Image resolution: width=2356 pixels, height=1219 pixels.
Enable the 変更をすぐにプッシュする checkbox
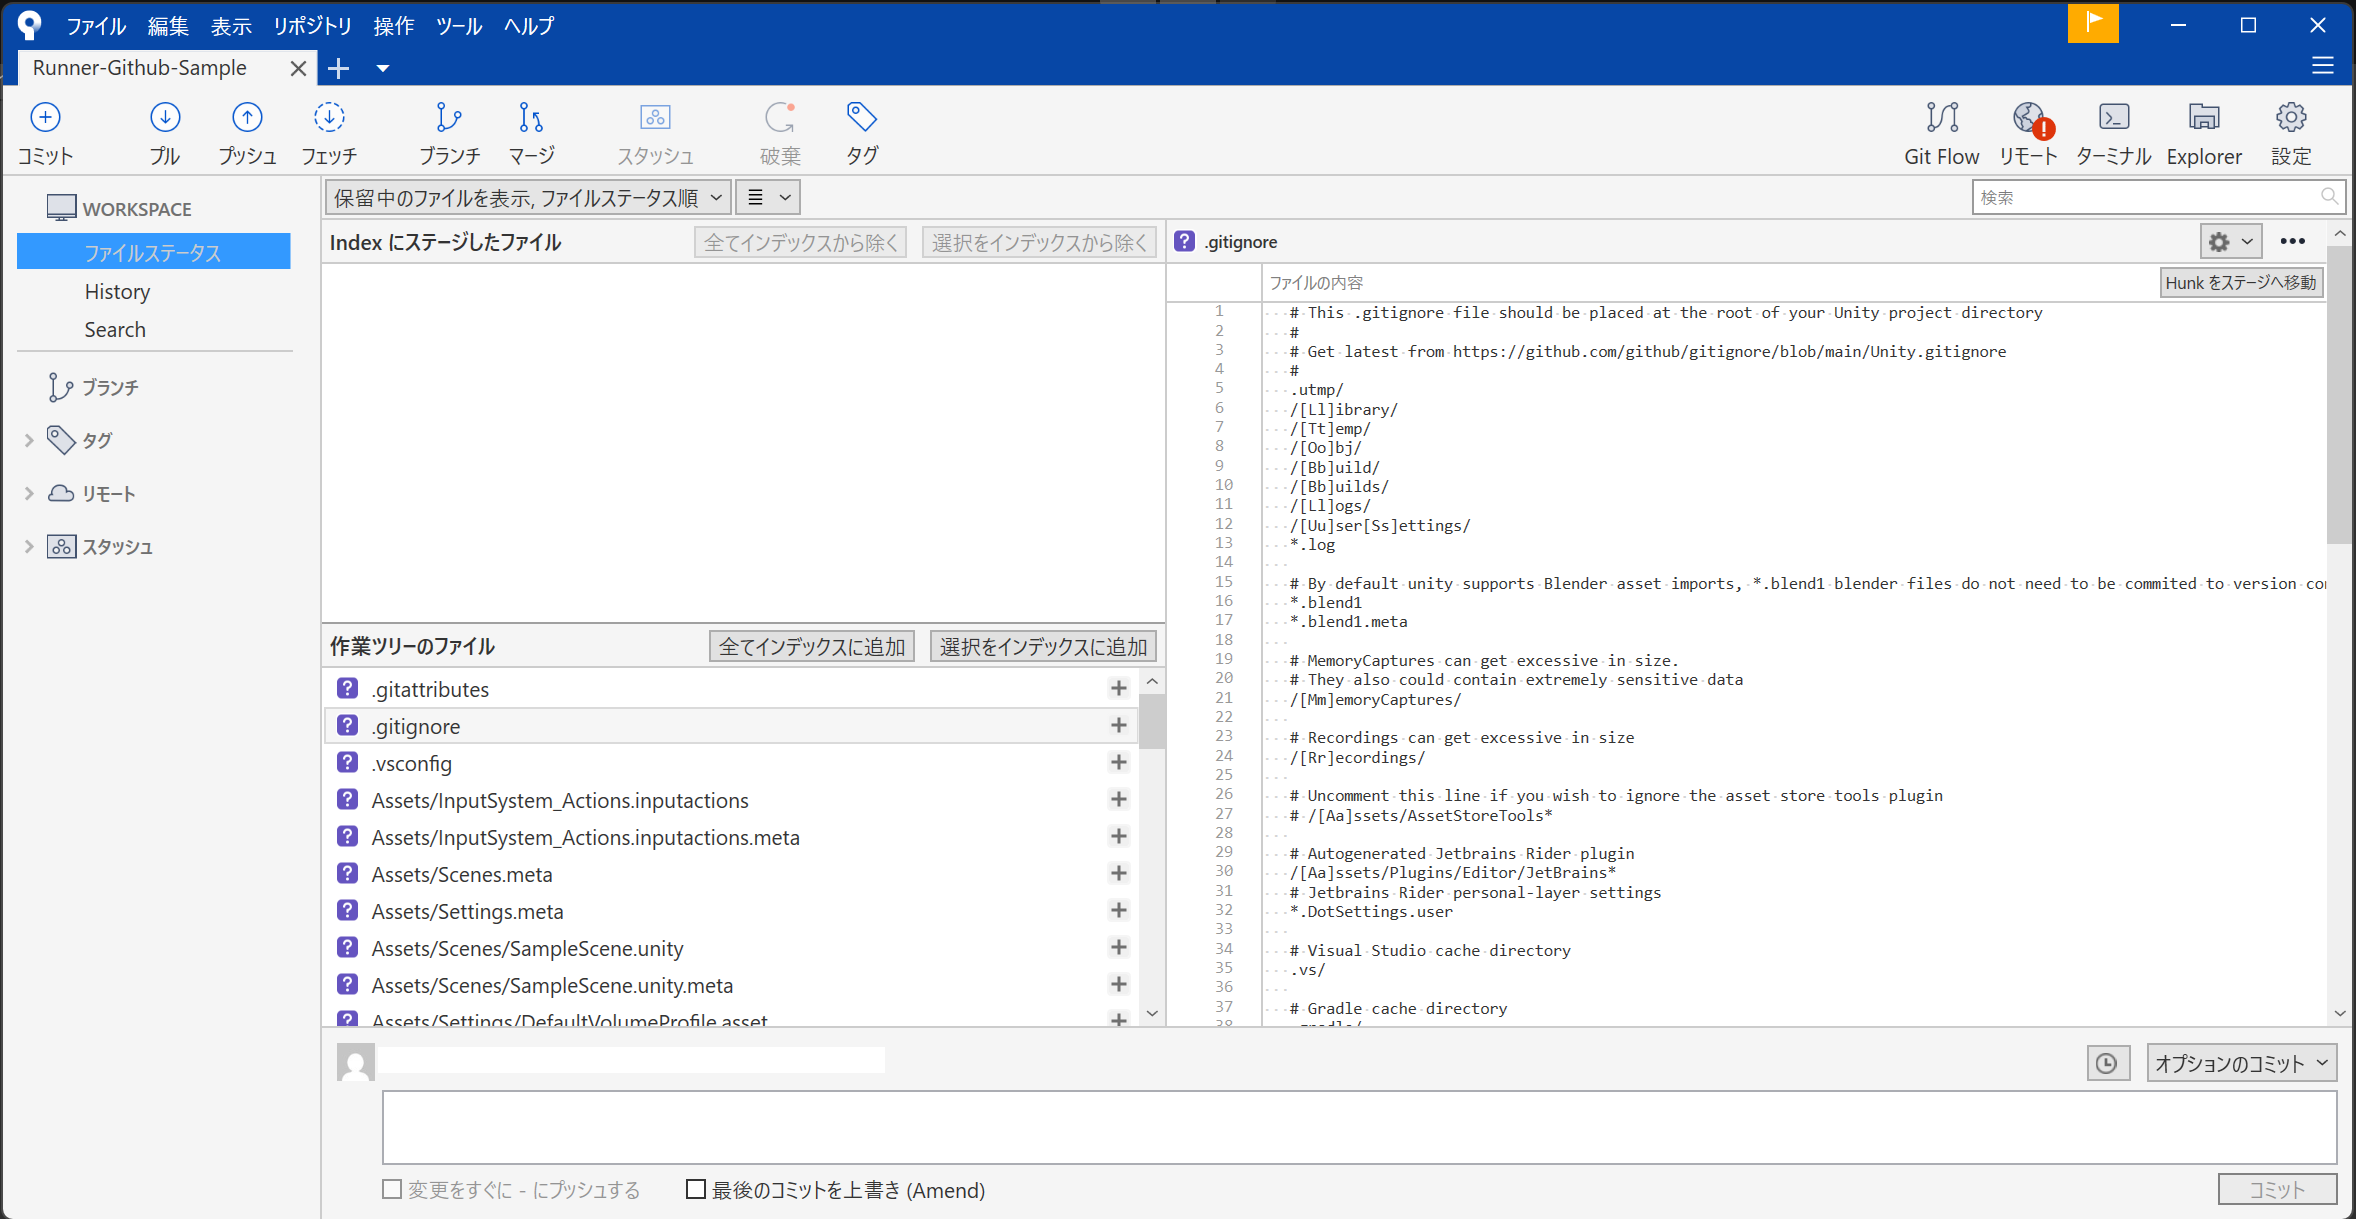click(x=392, y=1189)
